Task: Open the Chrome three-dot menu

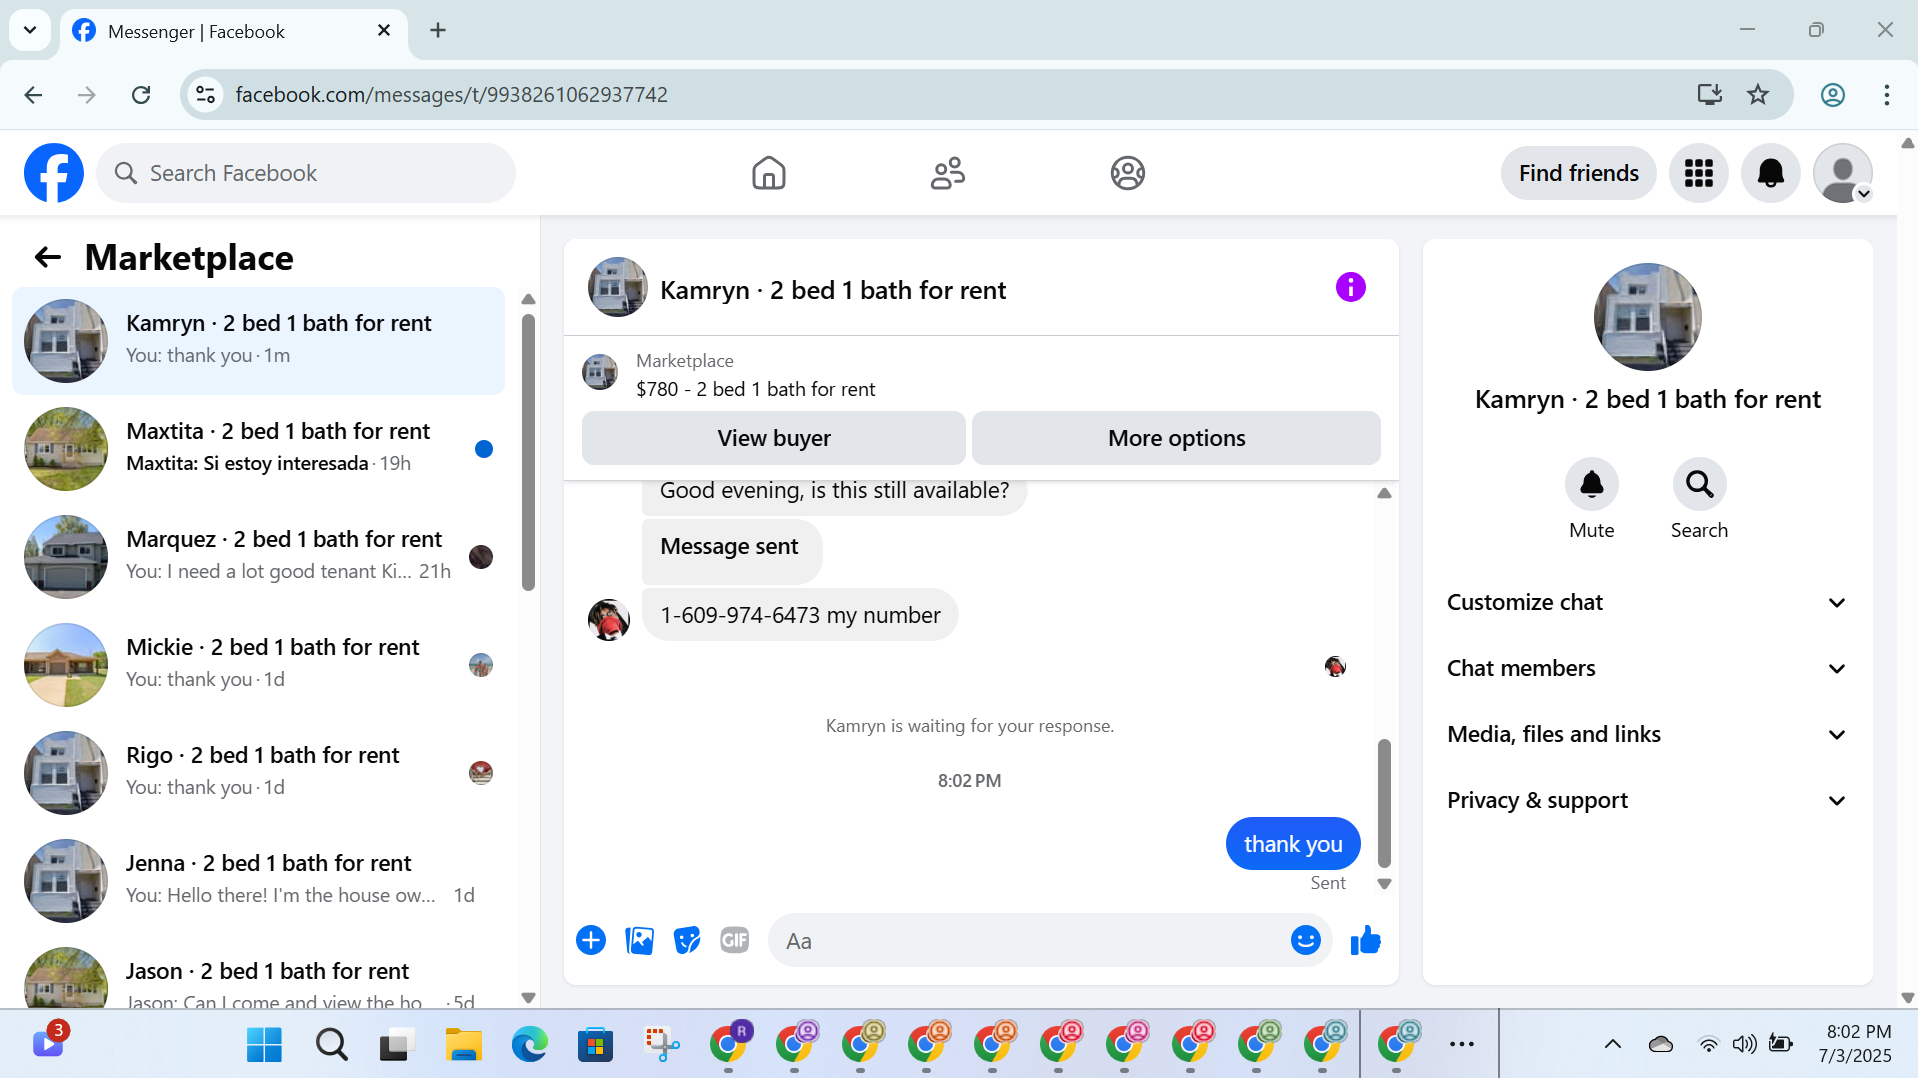Action: pyautogui.click(x=1886, y=94)
